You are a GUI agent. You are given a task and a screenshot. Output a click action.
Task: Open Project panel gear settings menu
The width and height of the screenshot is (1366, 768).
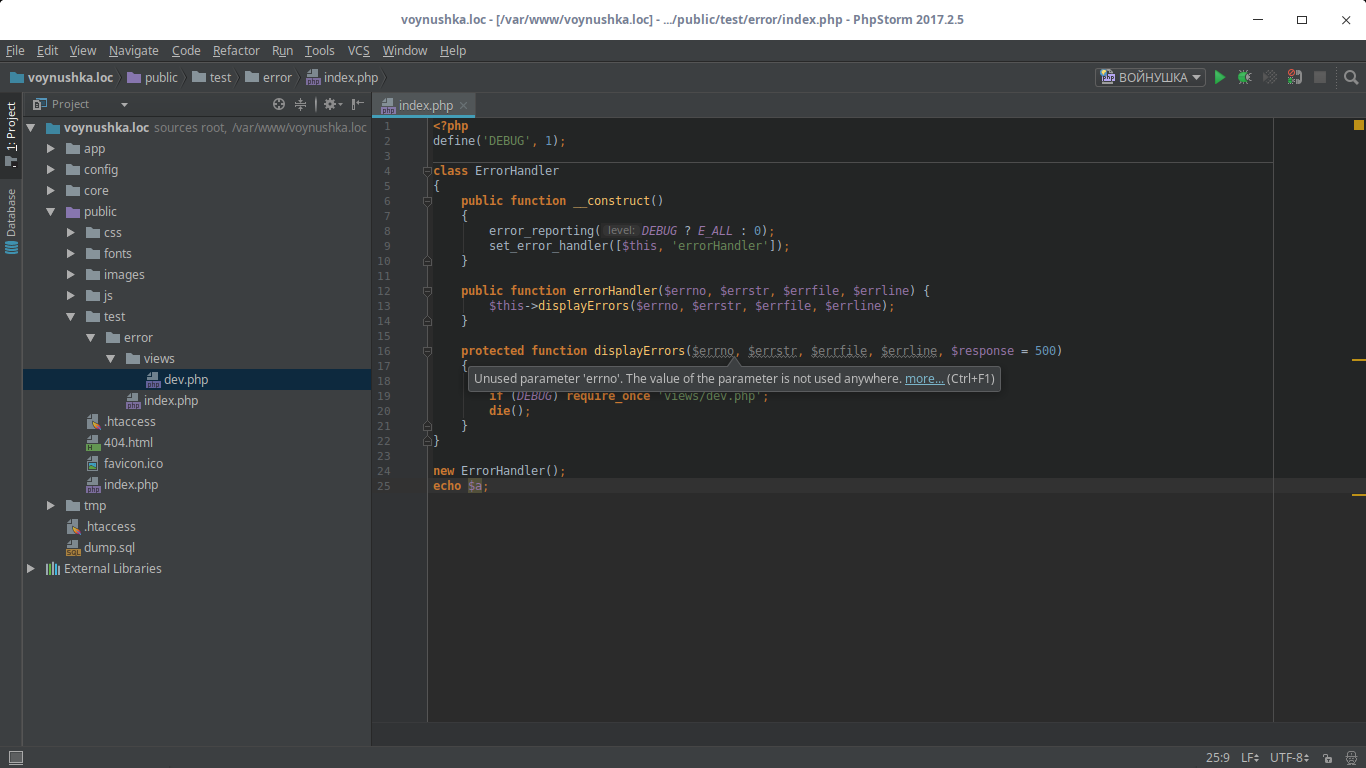click(x=331, y=104)
